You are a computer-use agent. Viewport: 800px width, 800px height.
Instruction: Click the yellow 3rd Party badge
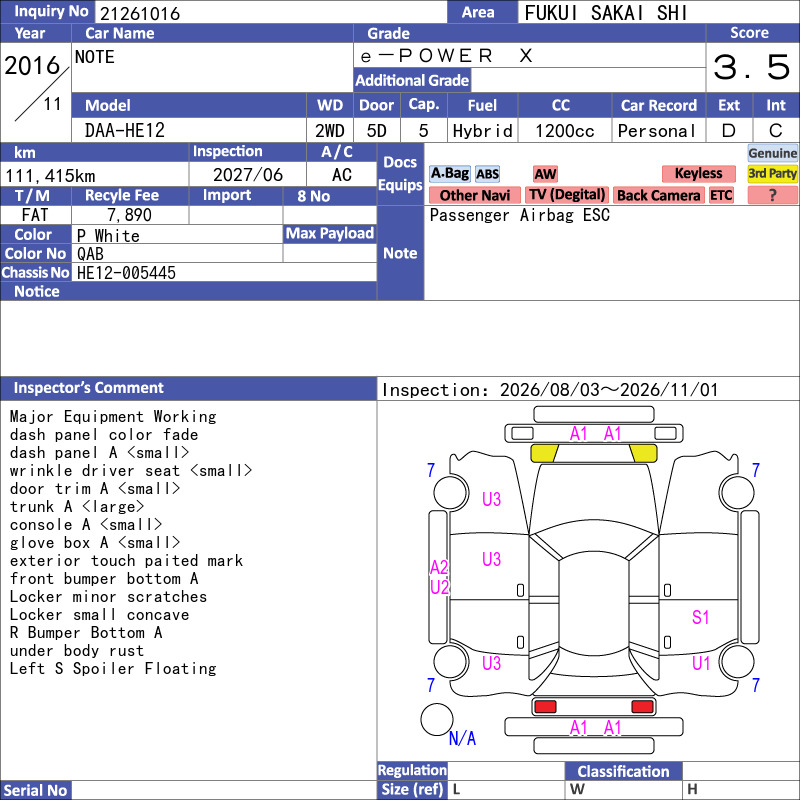click(772, 174)
